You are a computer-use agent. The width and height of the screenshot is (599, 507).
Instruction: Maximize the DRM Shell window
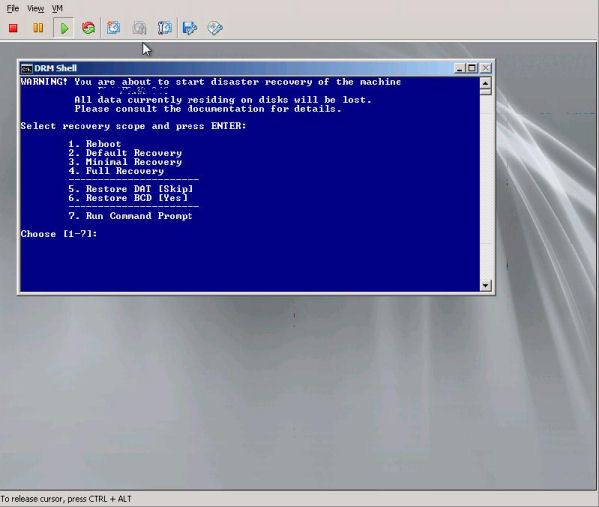point(472,68)
